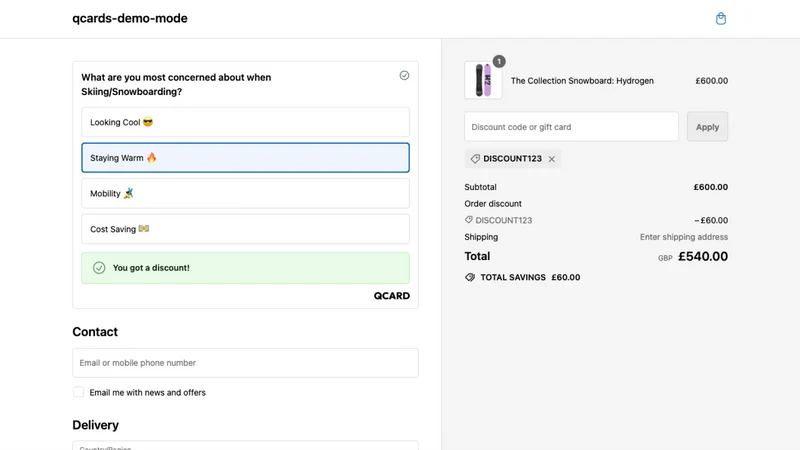The image size is (800, 450).
Task: Choose the Cost Saving answer option
Action: 245,229
